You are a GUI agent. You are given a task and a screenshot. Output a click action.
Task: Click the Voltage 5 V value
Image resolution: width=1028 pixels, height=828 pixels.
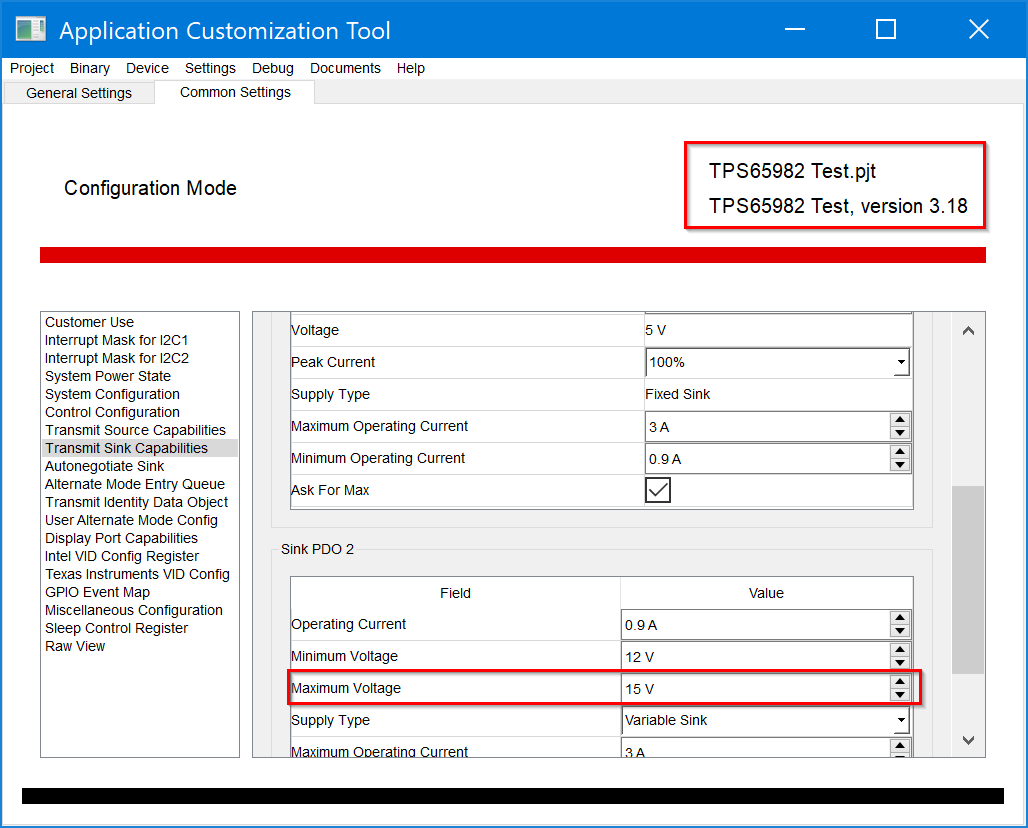pos(655,330)
